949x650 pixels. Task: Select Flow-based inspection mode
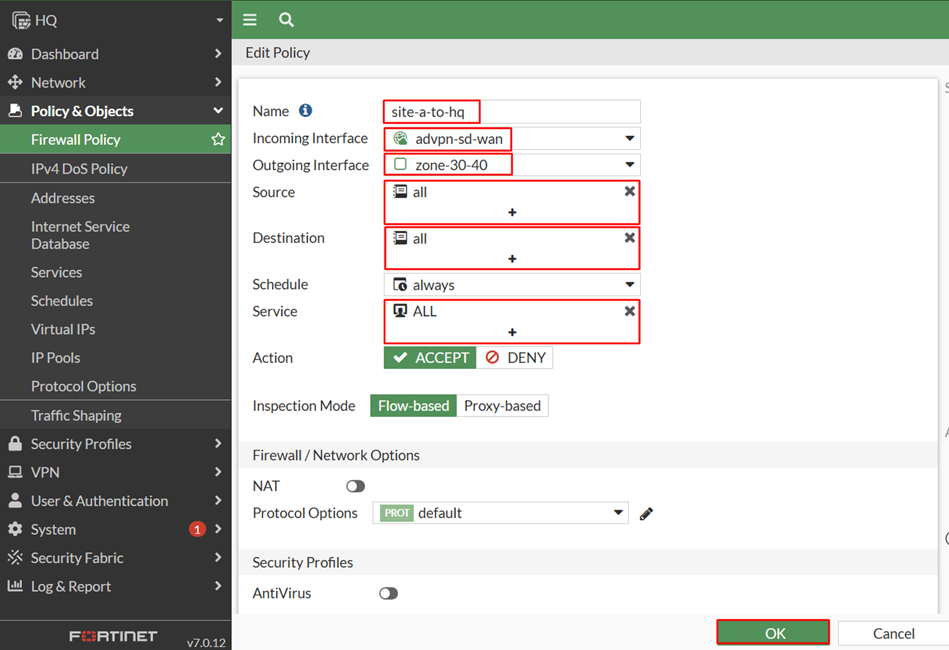coord(413,406)
